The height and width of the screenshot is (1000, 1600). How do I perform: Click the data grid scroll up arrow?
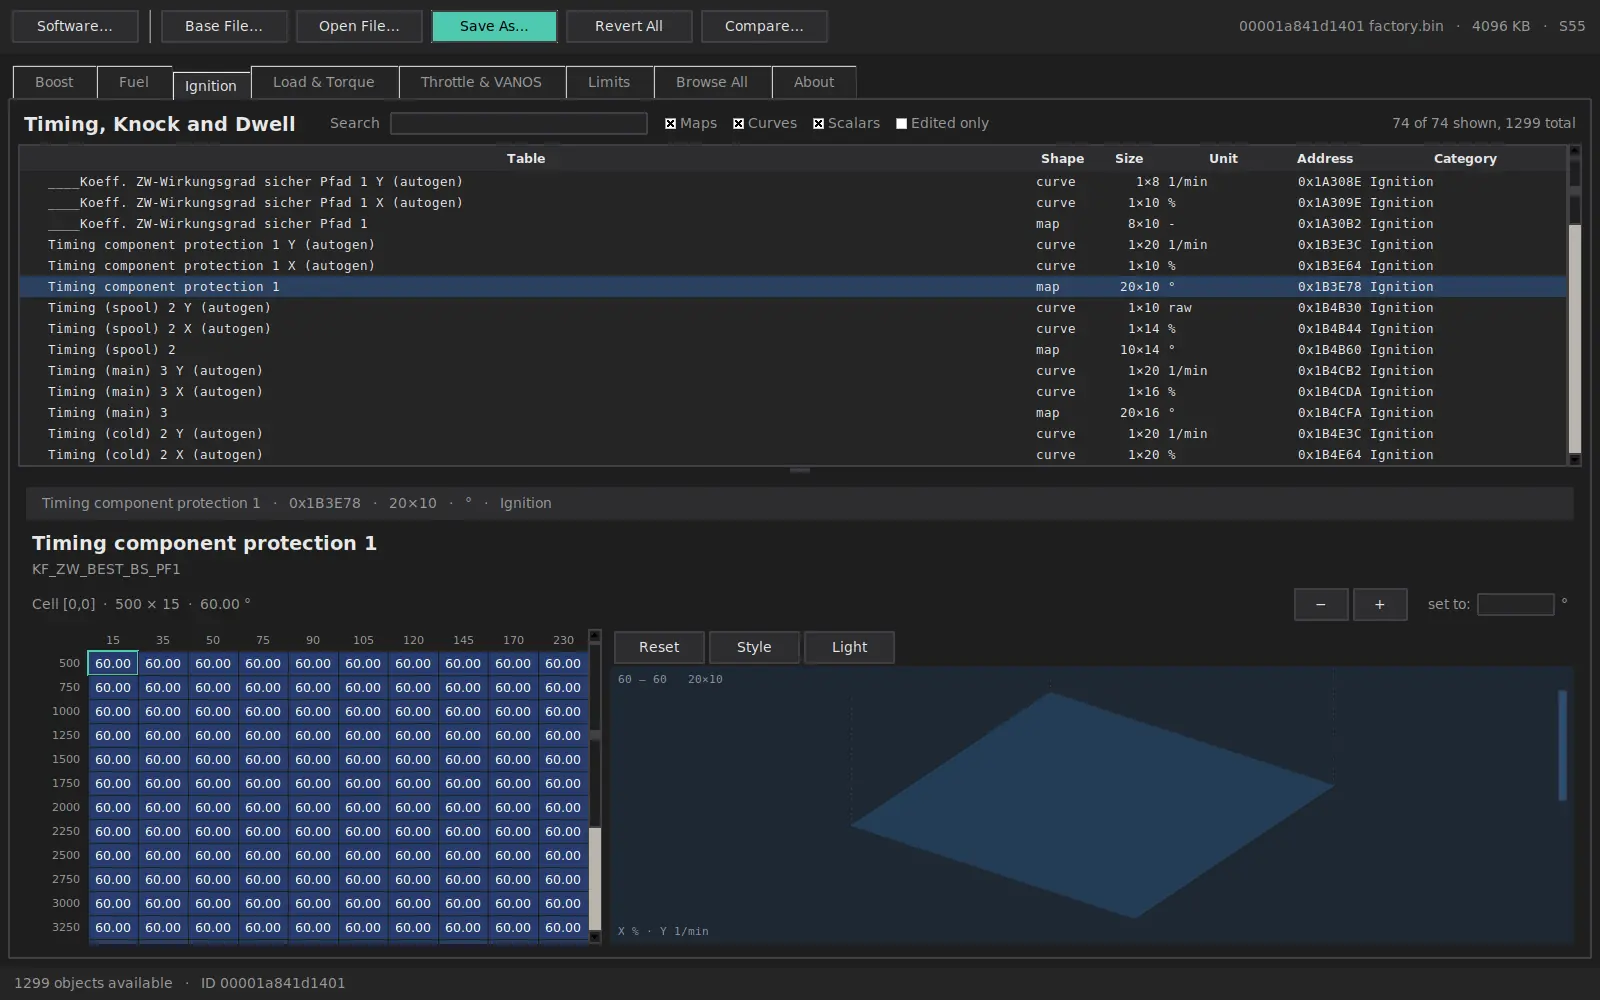click(595, 635)
